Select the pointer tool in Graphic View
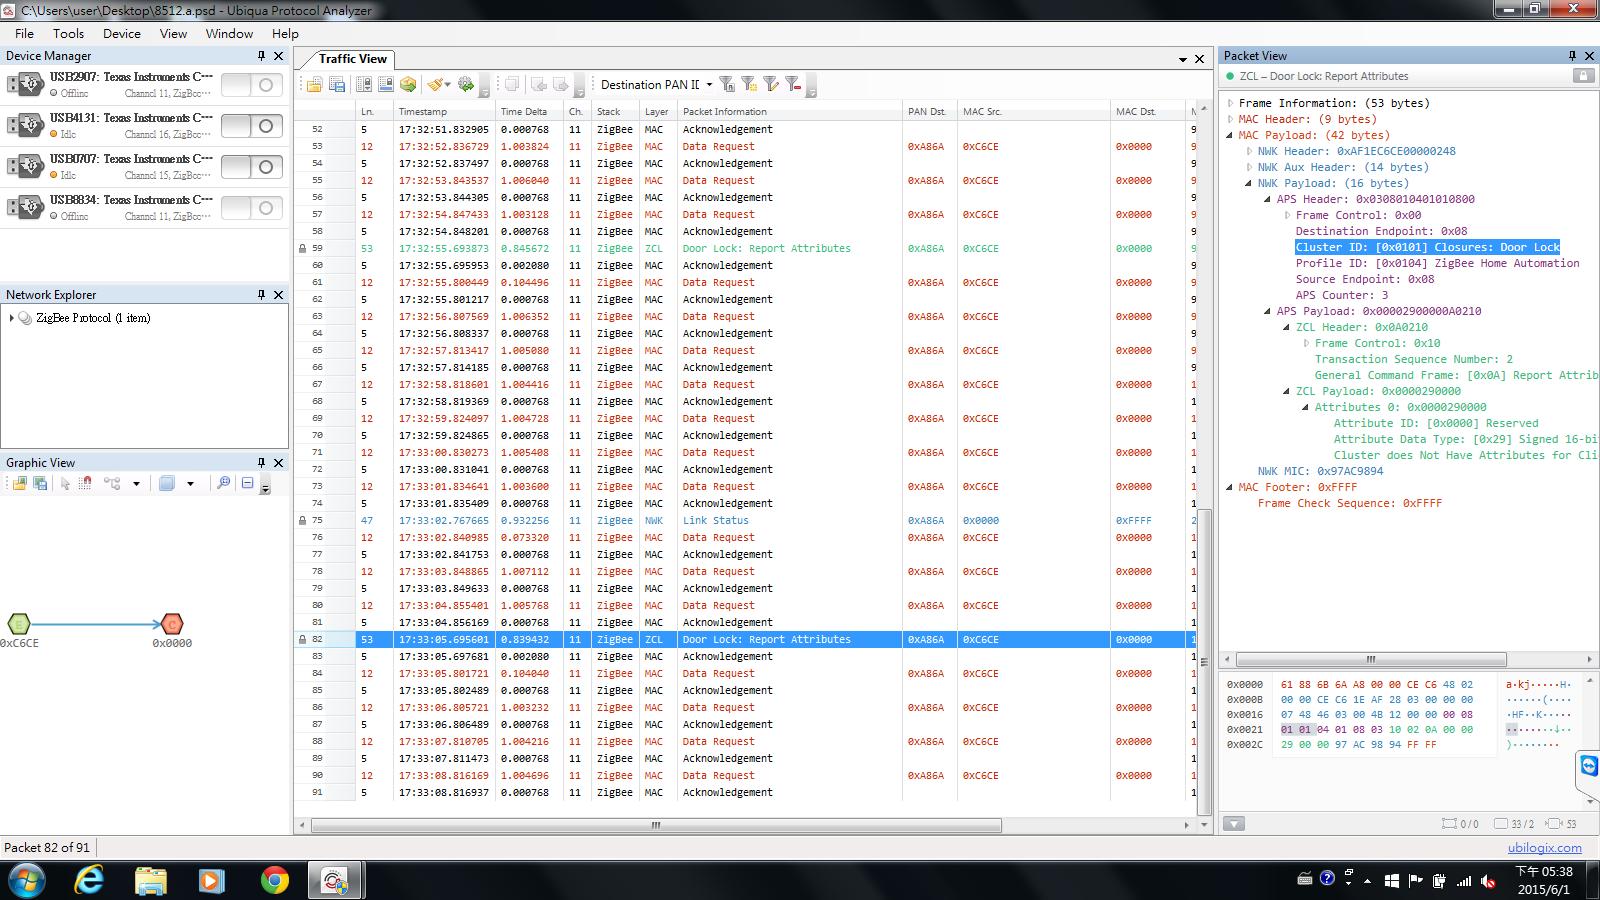The height and width of the screenshot is (900, 1600). pos(65,483)
